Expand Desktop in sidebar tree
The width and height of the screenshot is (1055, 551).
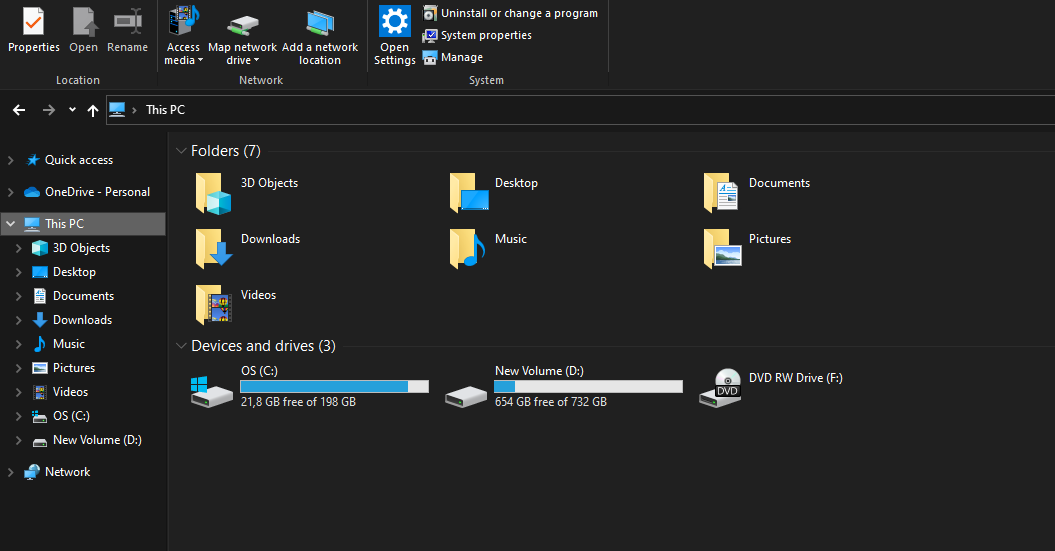coord(19,272)
